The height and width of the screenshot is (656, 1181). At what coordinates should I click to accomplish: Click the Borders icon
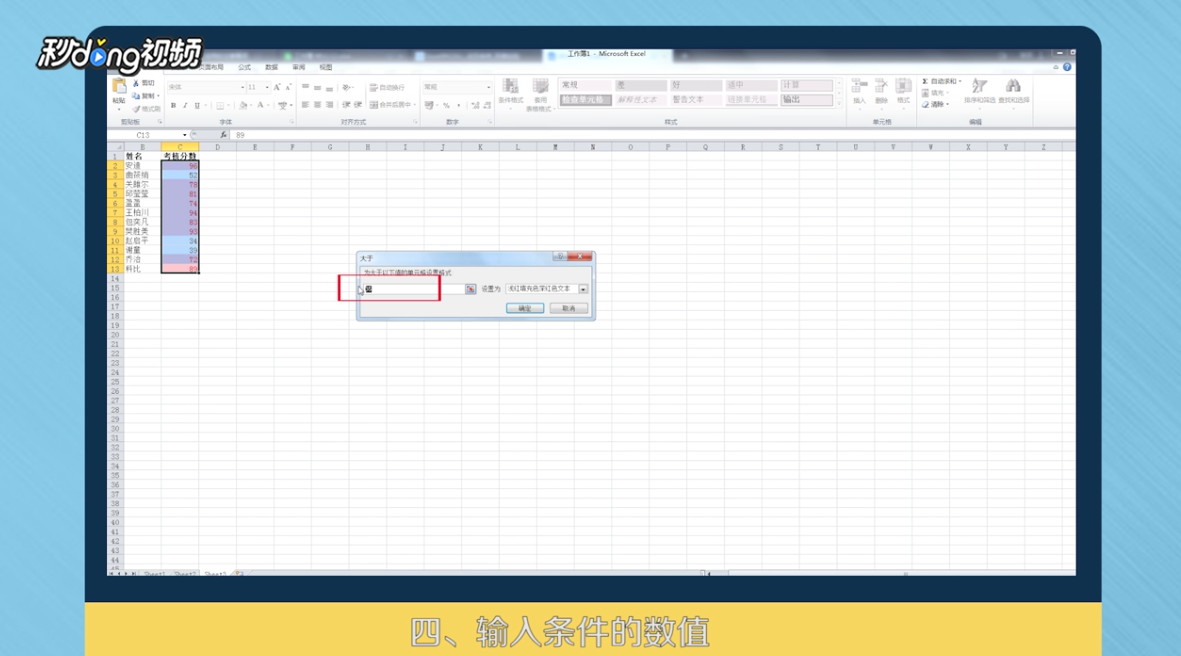pos(220,105)
